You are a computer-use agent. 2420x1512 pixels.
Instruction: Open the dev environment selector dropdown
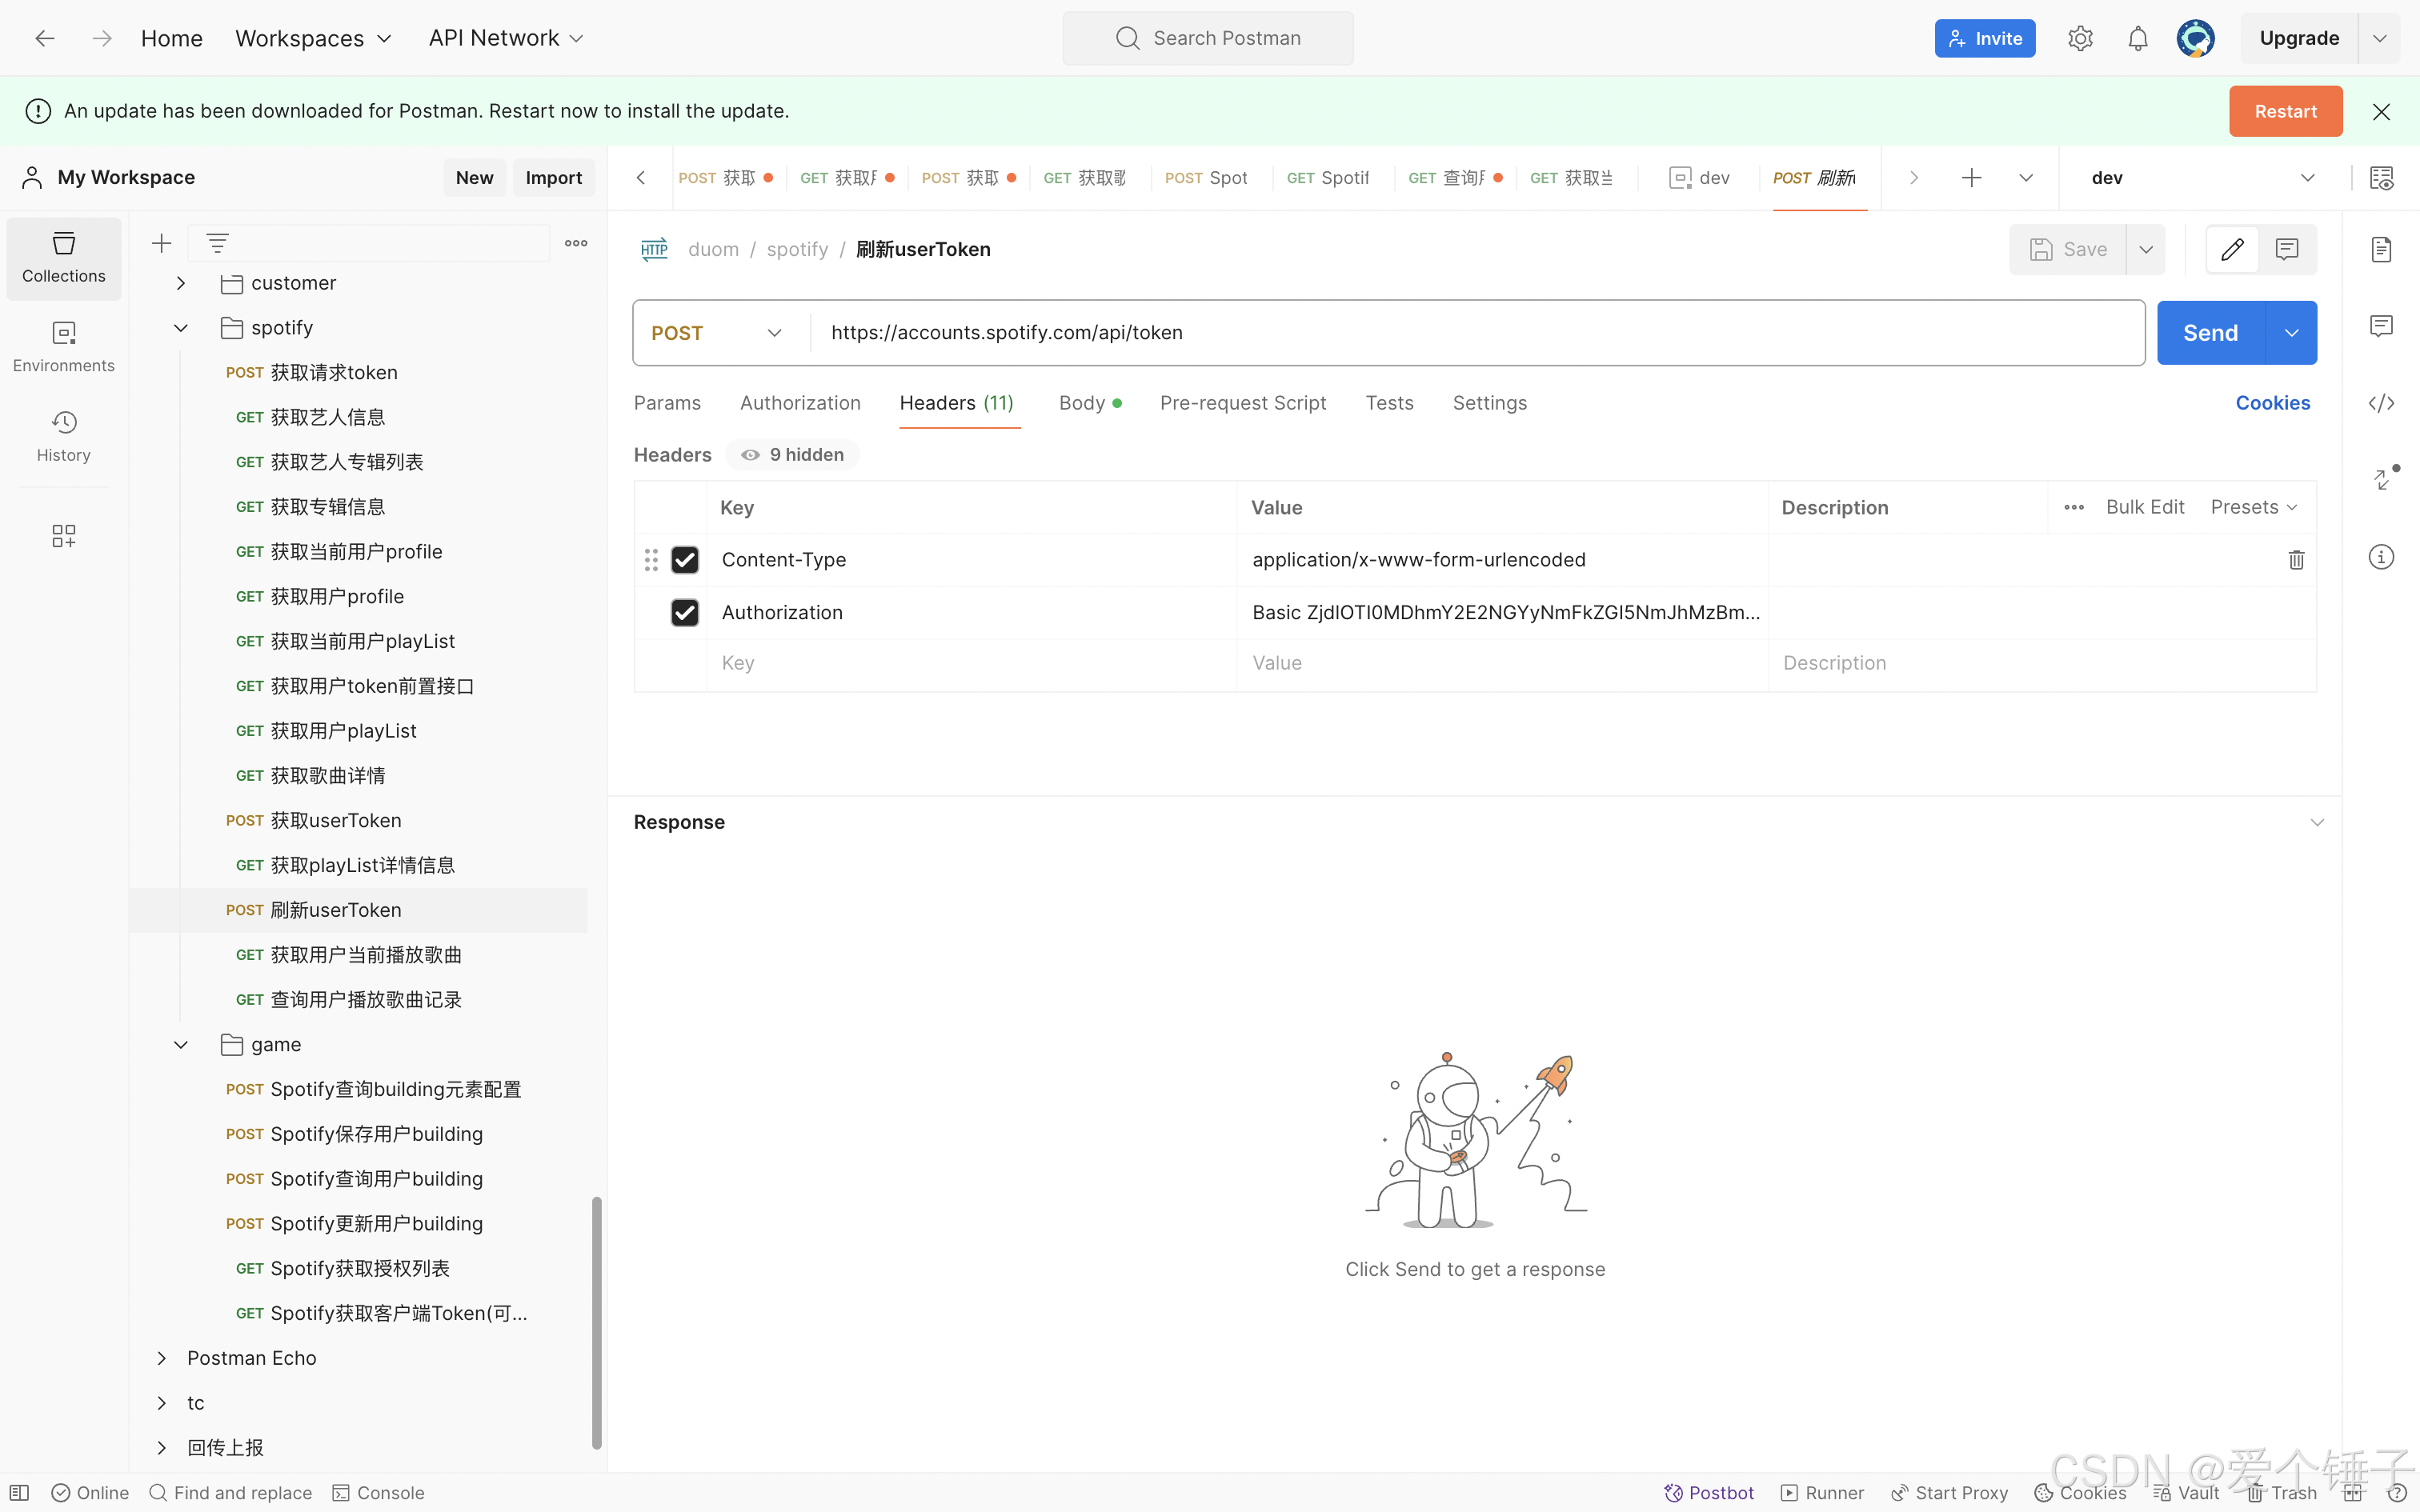pos(2200,178)
